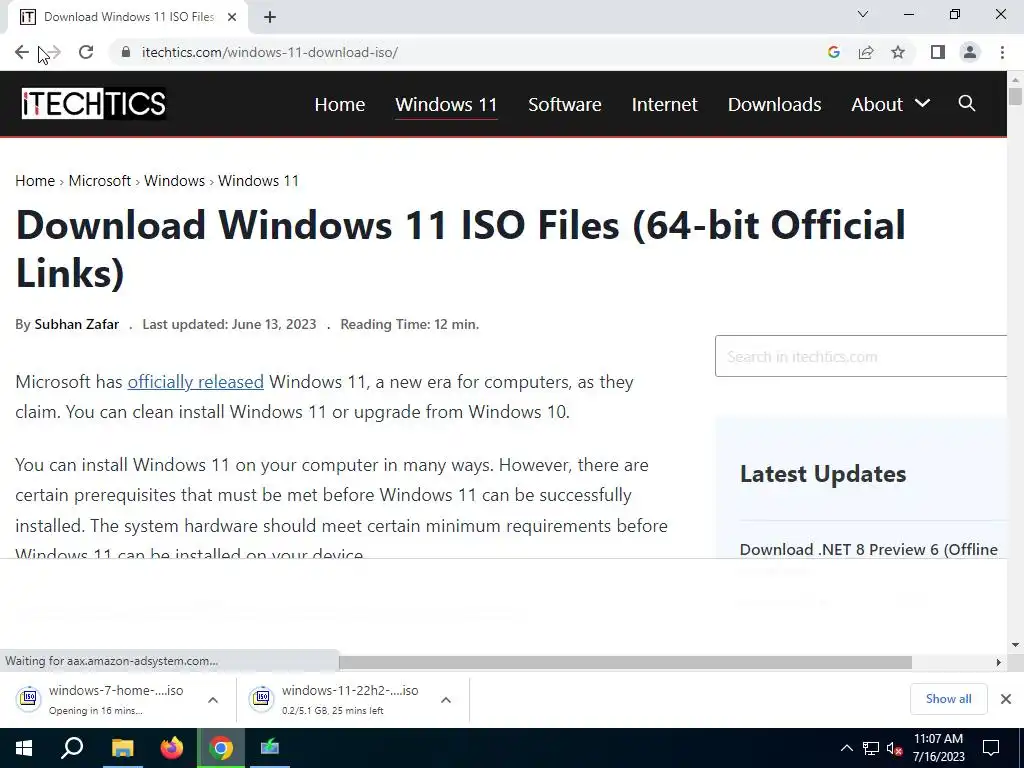Click 'Latest Updates' heading
1024x768 pixels.
click(x=823, y=473)
